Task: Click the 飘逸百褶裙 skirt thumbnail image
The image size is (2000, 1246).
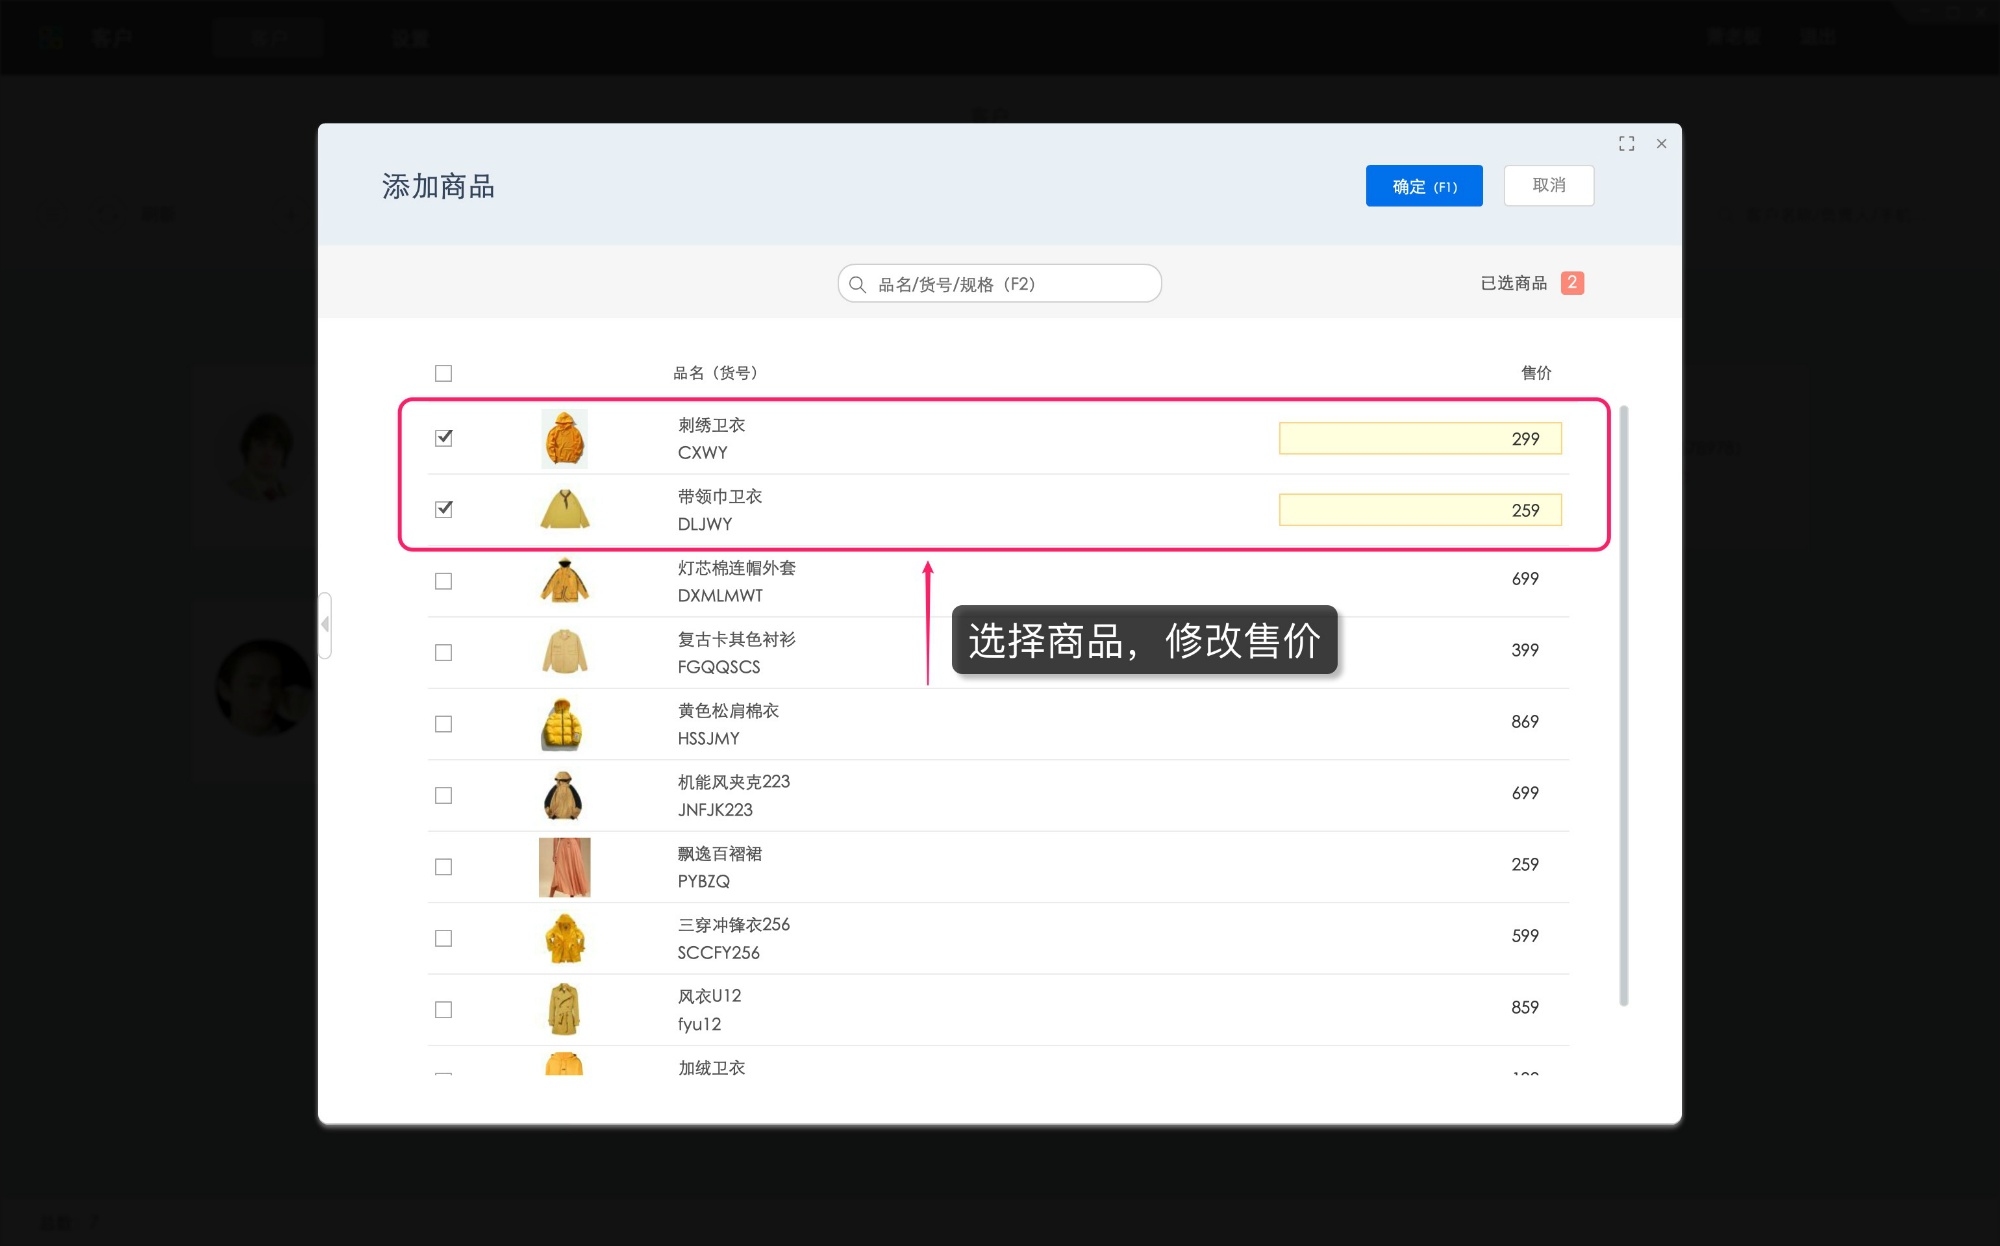Action: pos(564,866)
